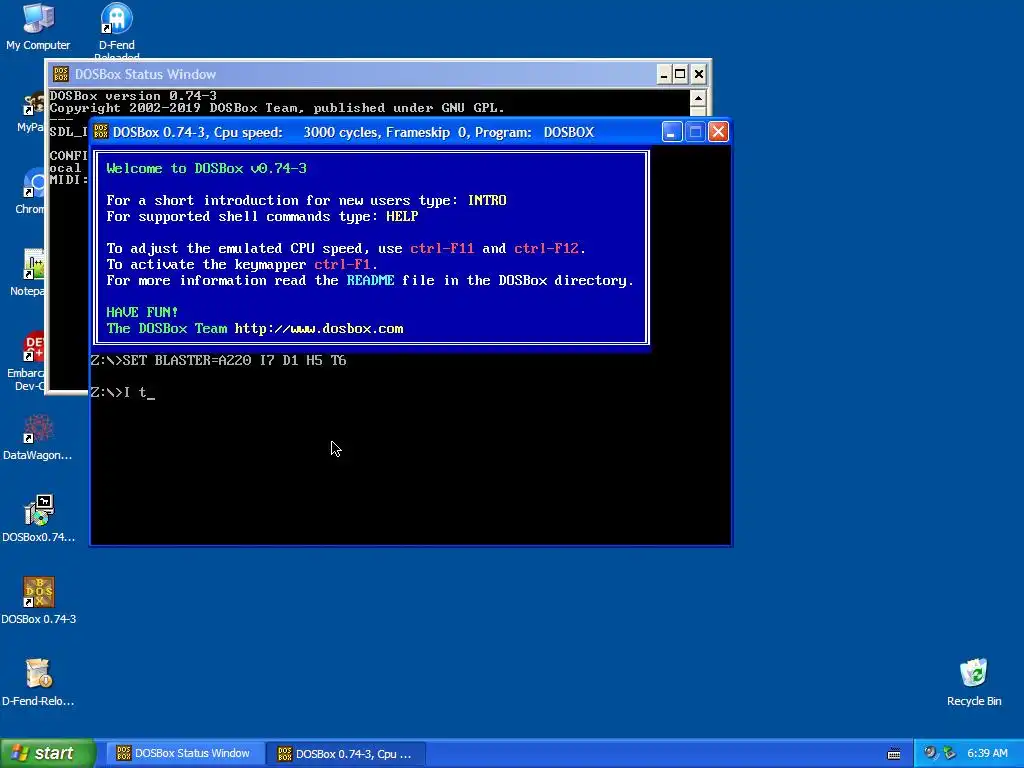Select the D-Fend Reloaded desktop shortcut

(x=116, y=29)
